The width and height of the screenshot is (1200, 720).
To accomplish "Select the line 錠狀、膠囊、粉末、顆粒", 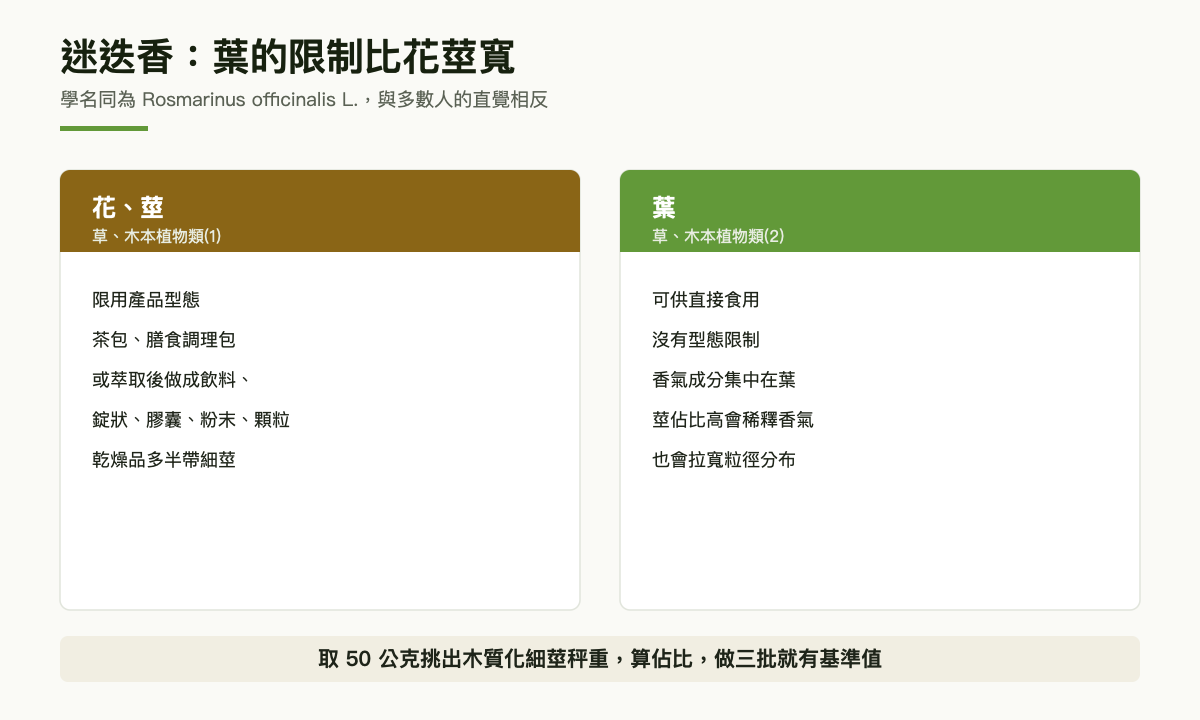I will (191, 420).
